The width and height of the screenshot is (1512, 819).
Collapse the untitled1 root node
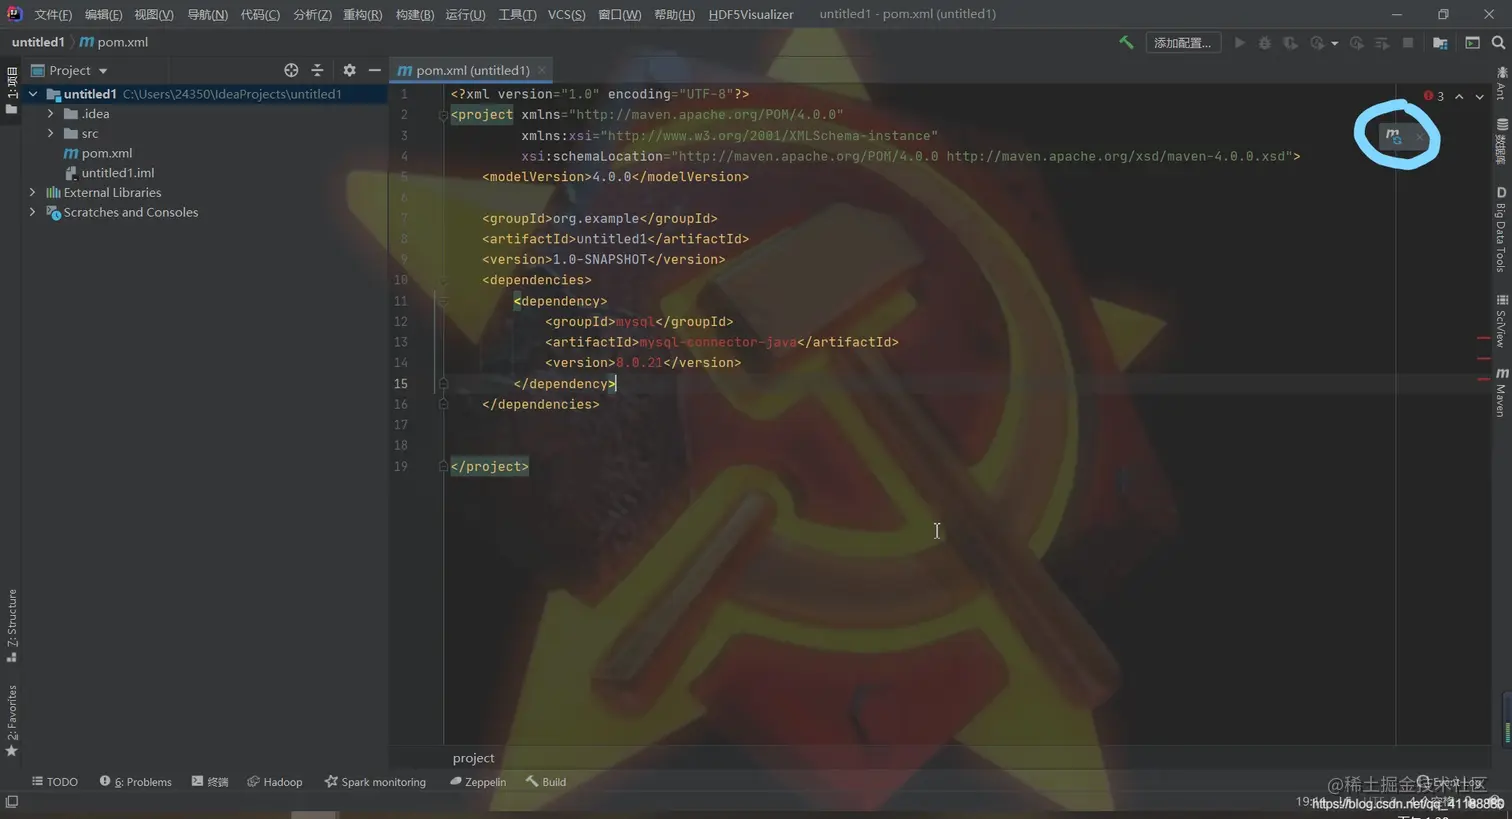click(x=33, y=94)
